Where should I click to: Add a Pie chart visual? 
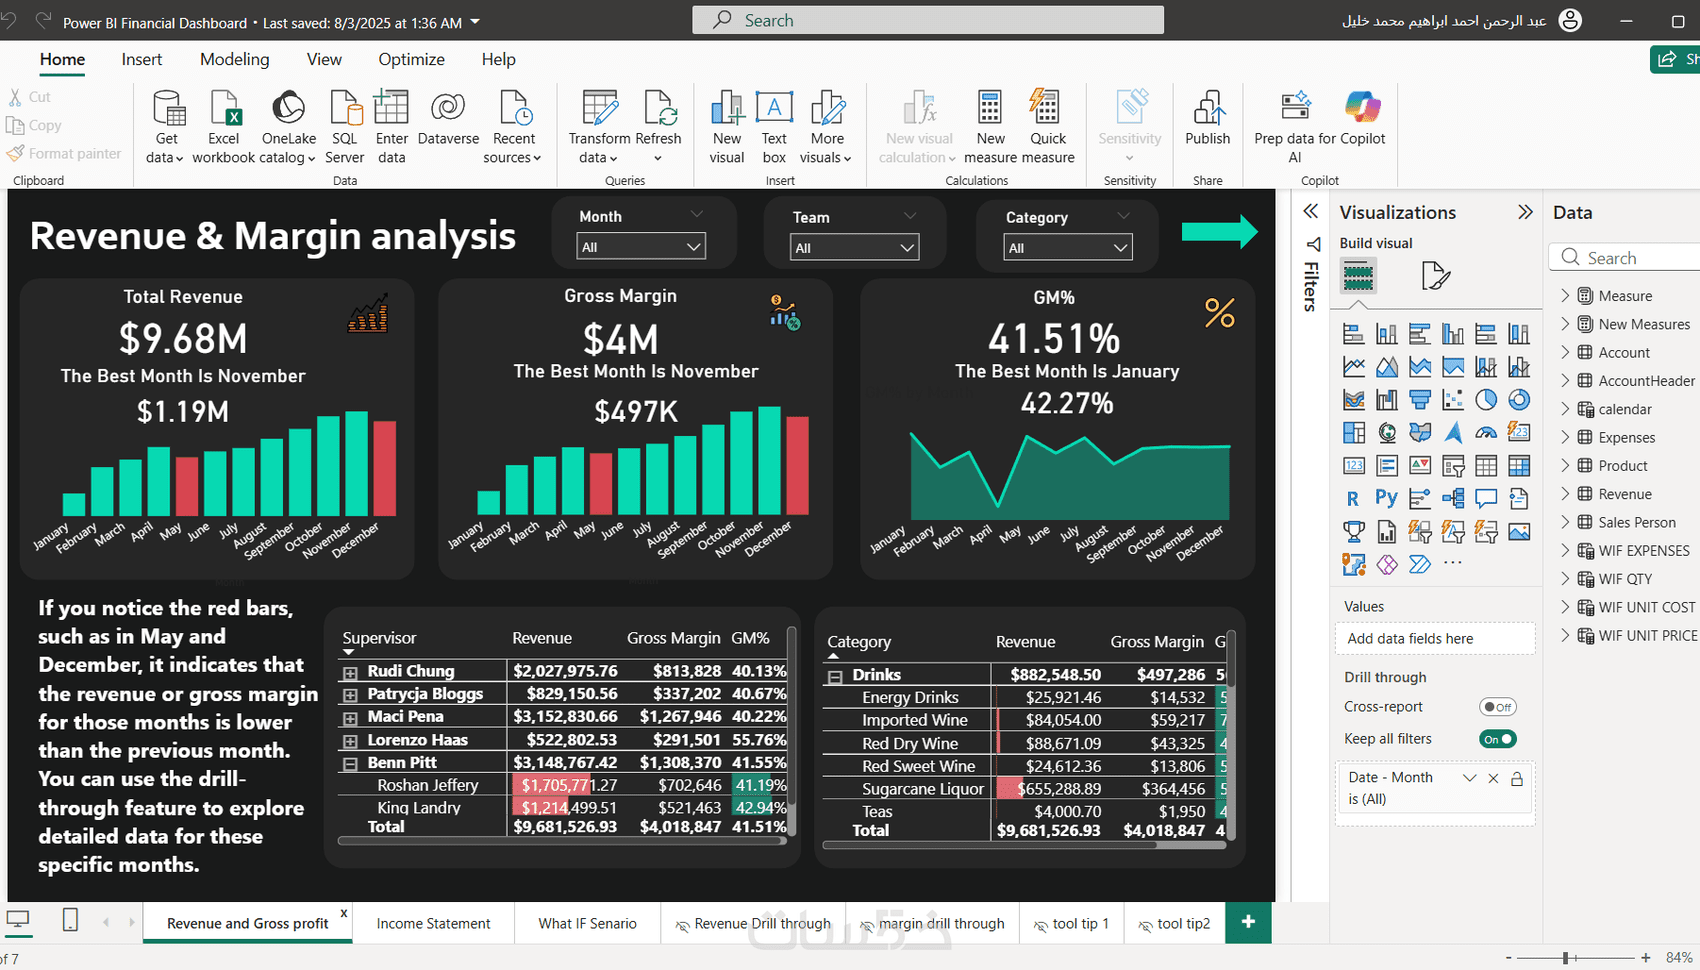pyautogui.click(x=1486, y=400)
